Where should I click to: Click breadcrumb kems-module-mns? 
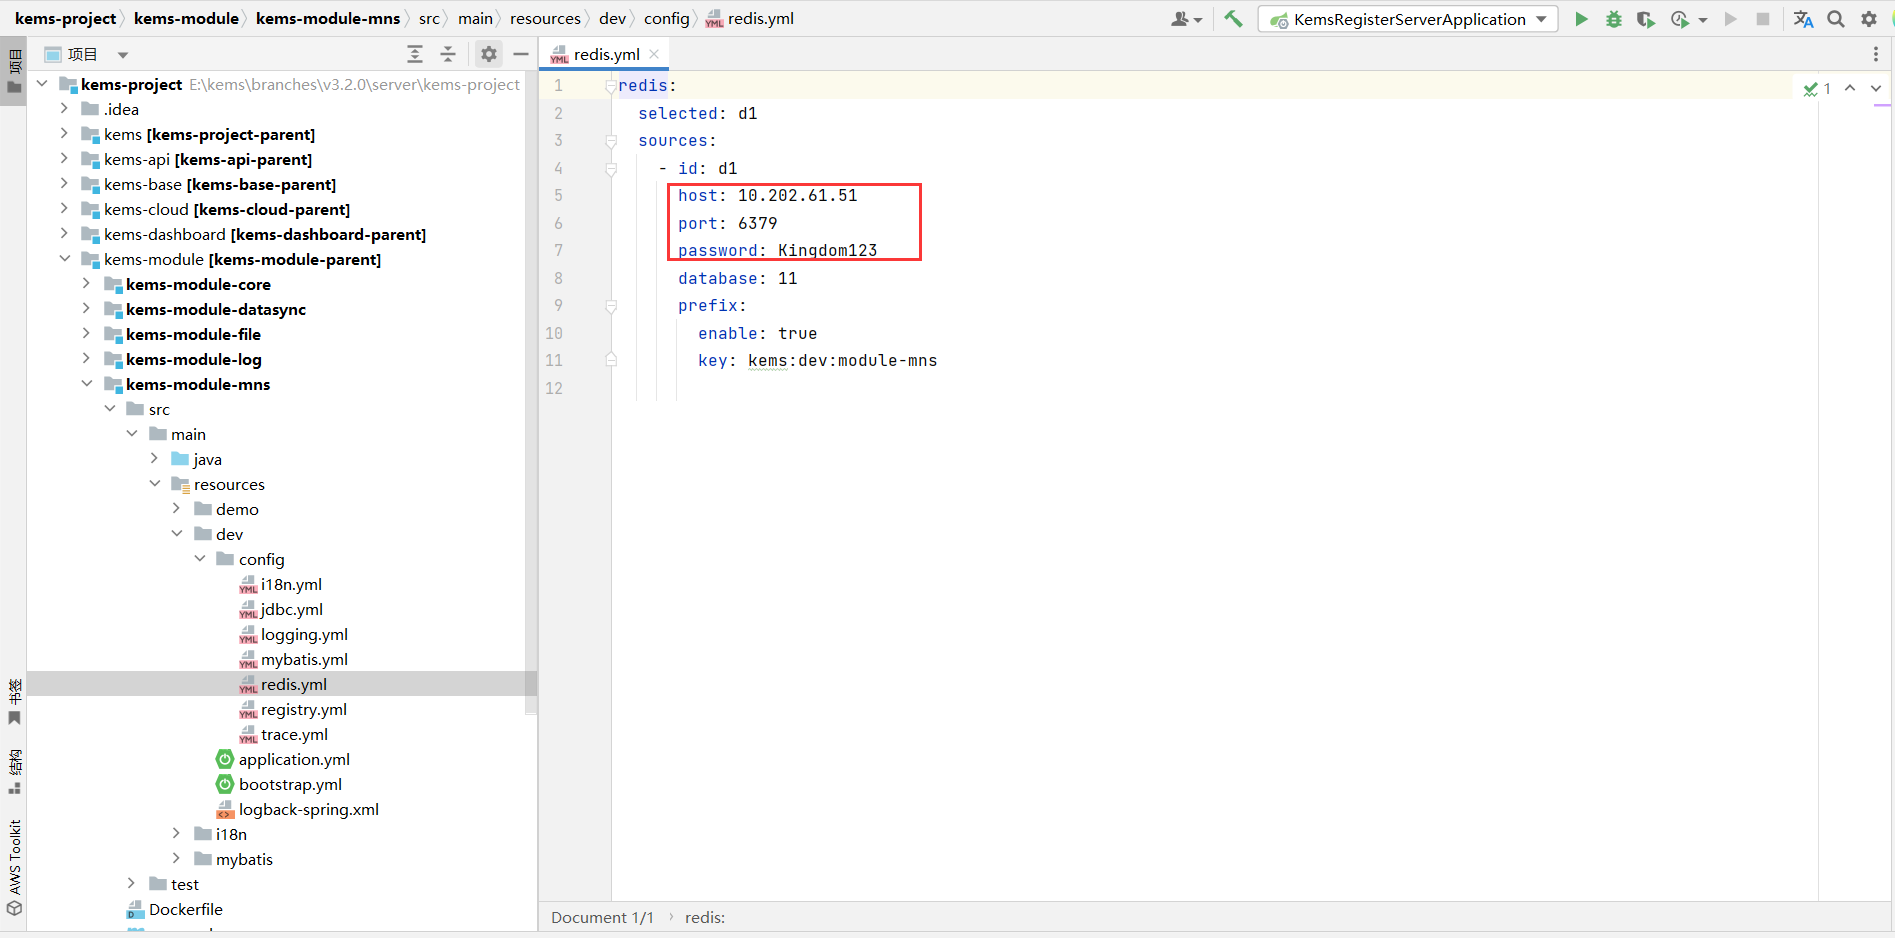[x=328, y=19]
